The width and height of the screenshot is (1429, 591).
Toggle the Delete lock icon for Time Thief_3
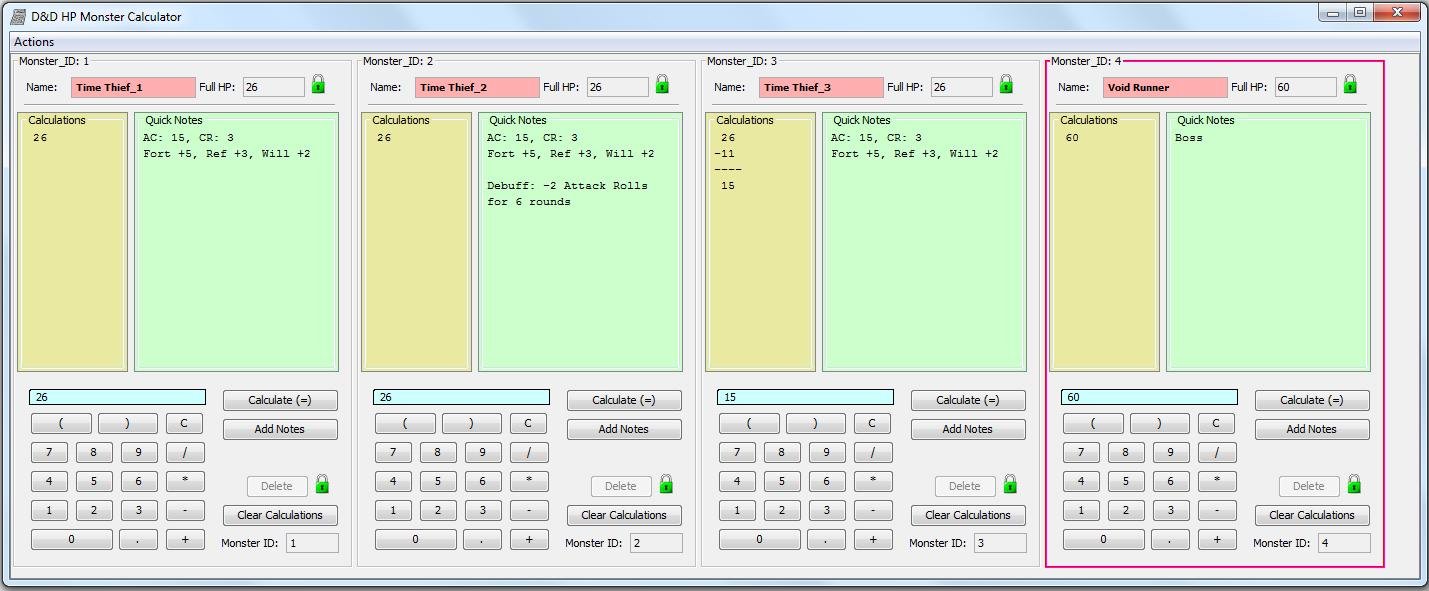[x=1008, y=485]
